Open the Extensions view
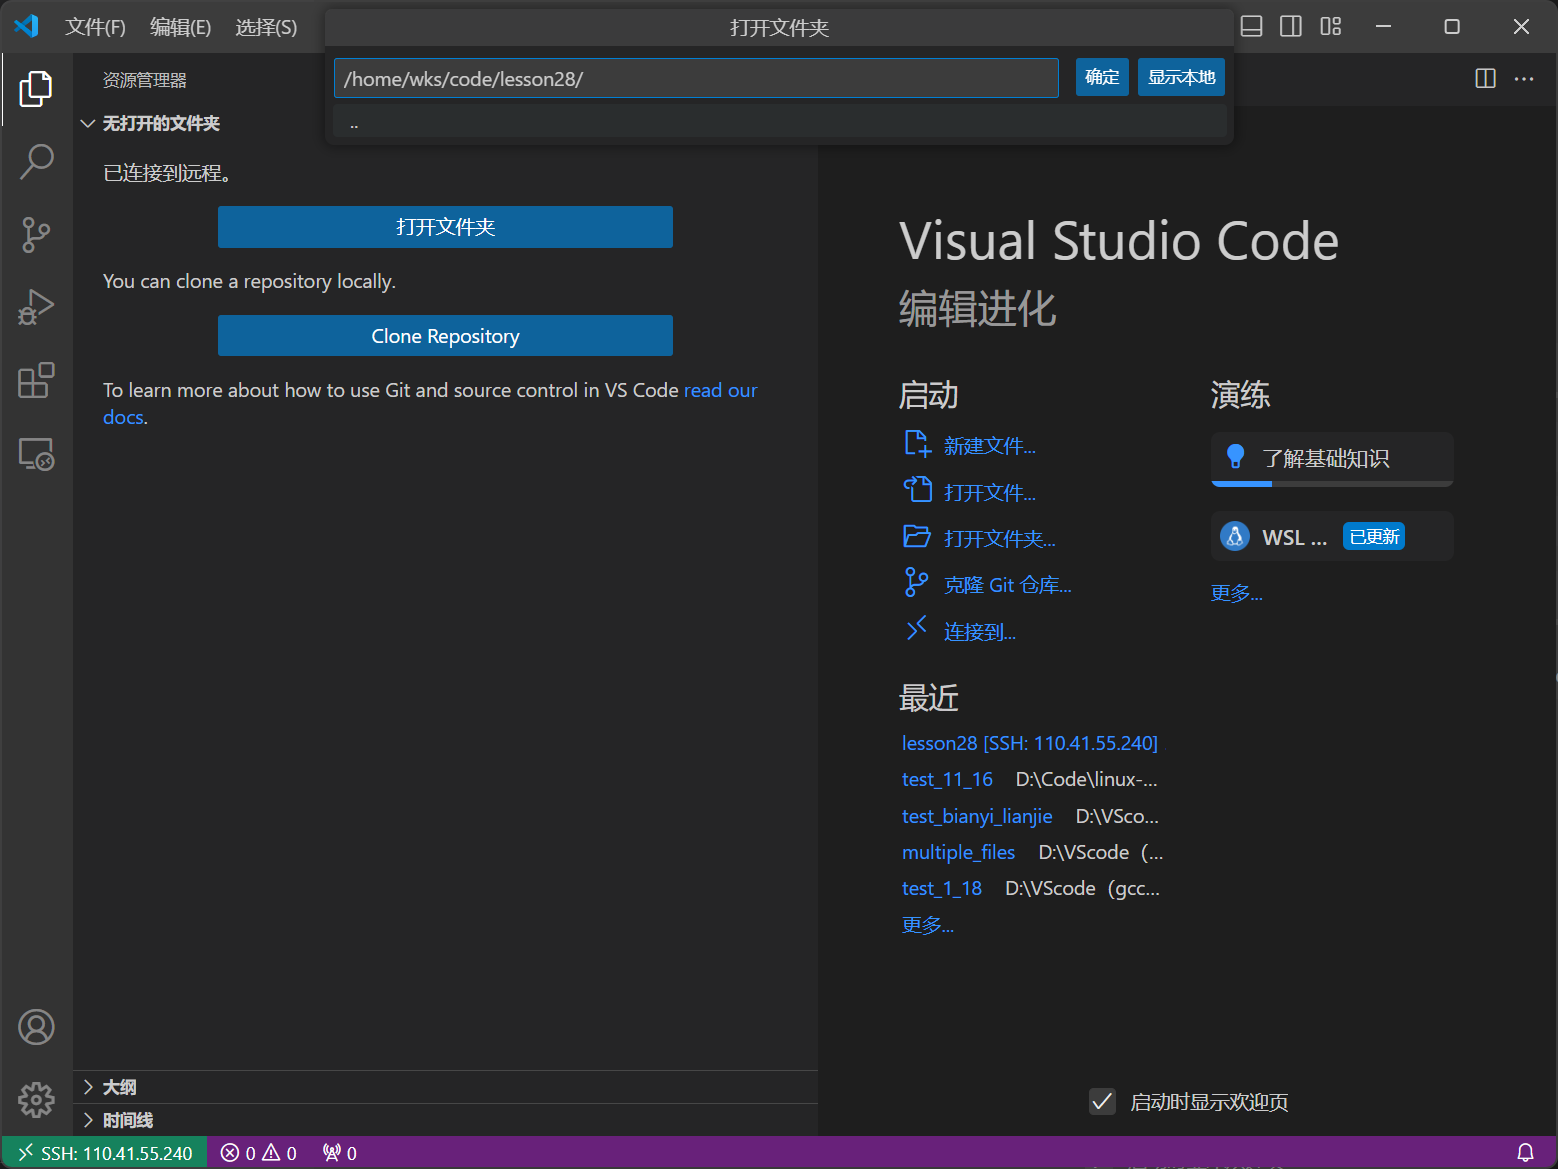The image size is (1558, 1169). tap(37, 381)
